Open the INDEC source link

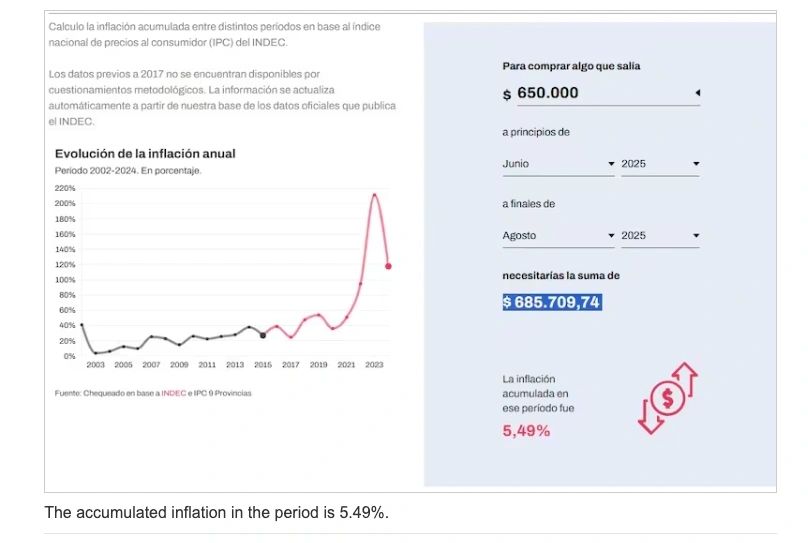(173, 393)
